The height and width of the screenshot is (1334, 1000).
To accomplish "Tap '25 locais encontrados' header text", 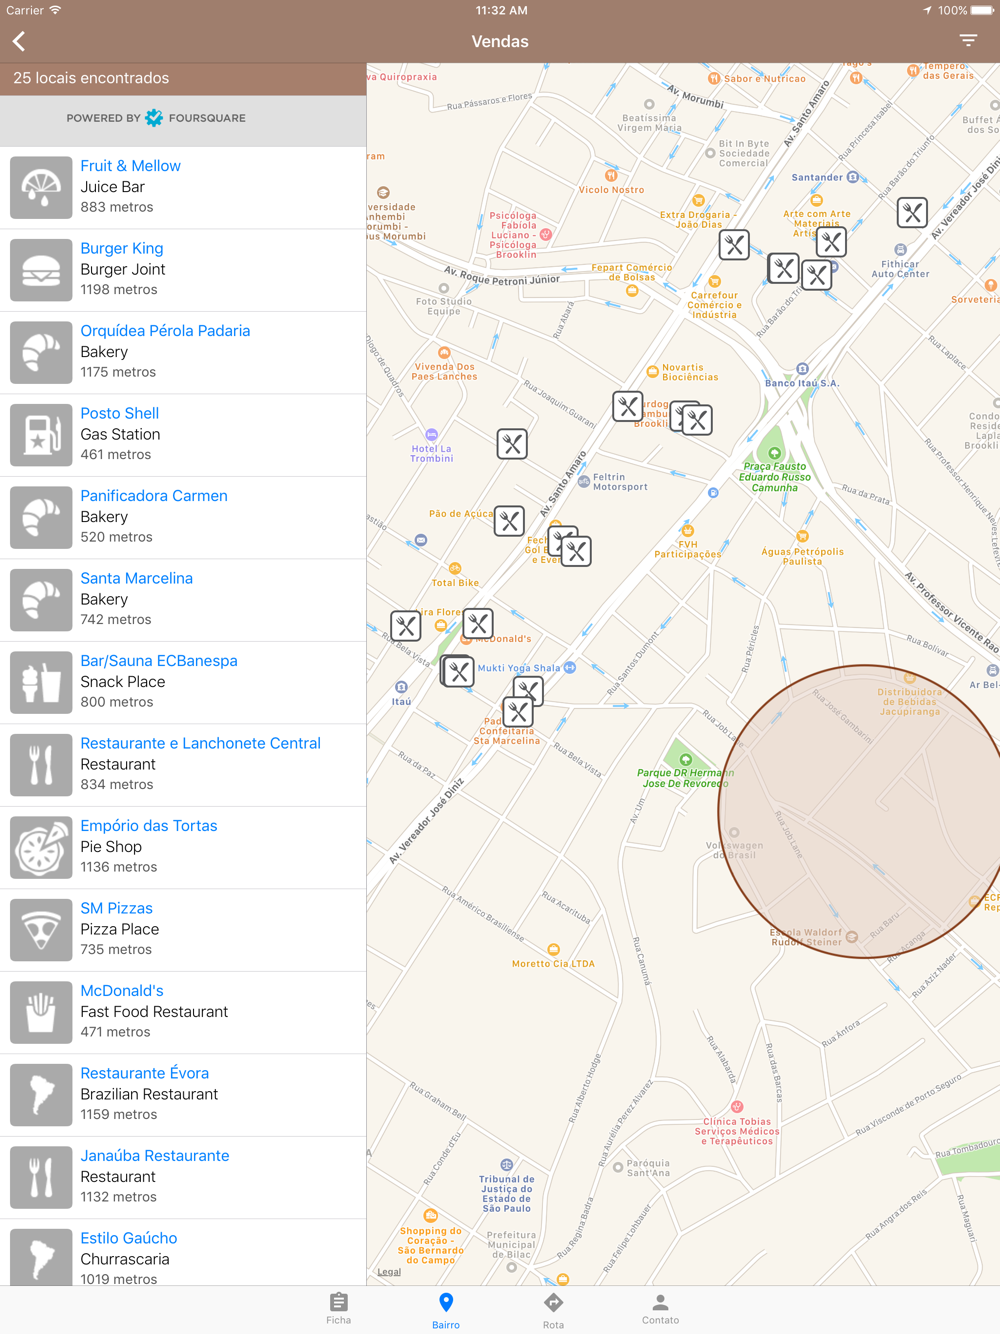I will click(91, 78).
